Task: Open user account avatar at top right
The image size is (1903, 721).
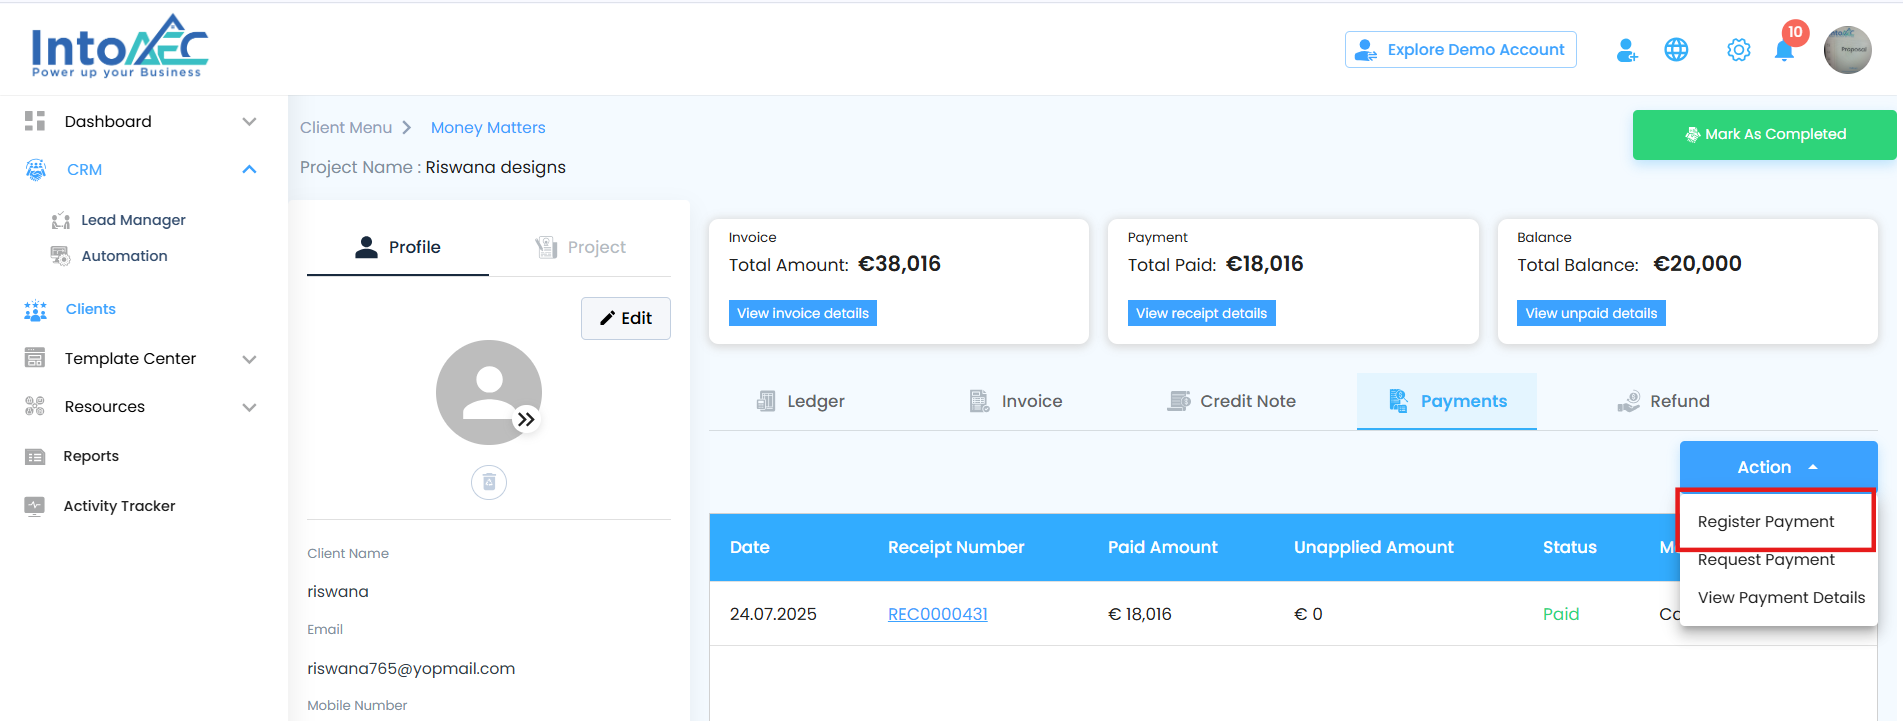Action: pos(1847,50)
